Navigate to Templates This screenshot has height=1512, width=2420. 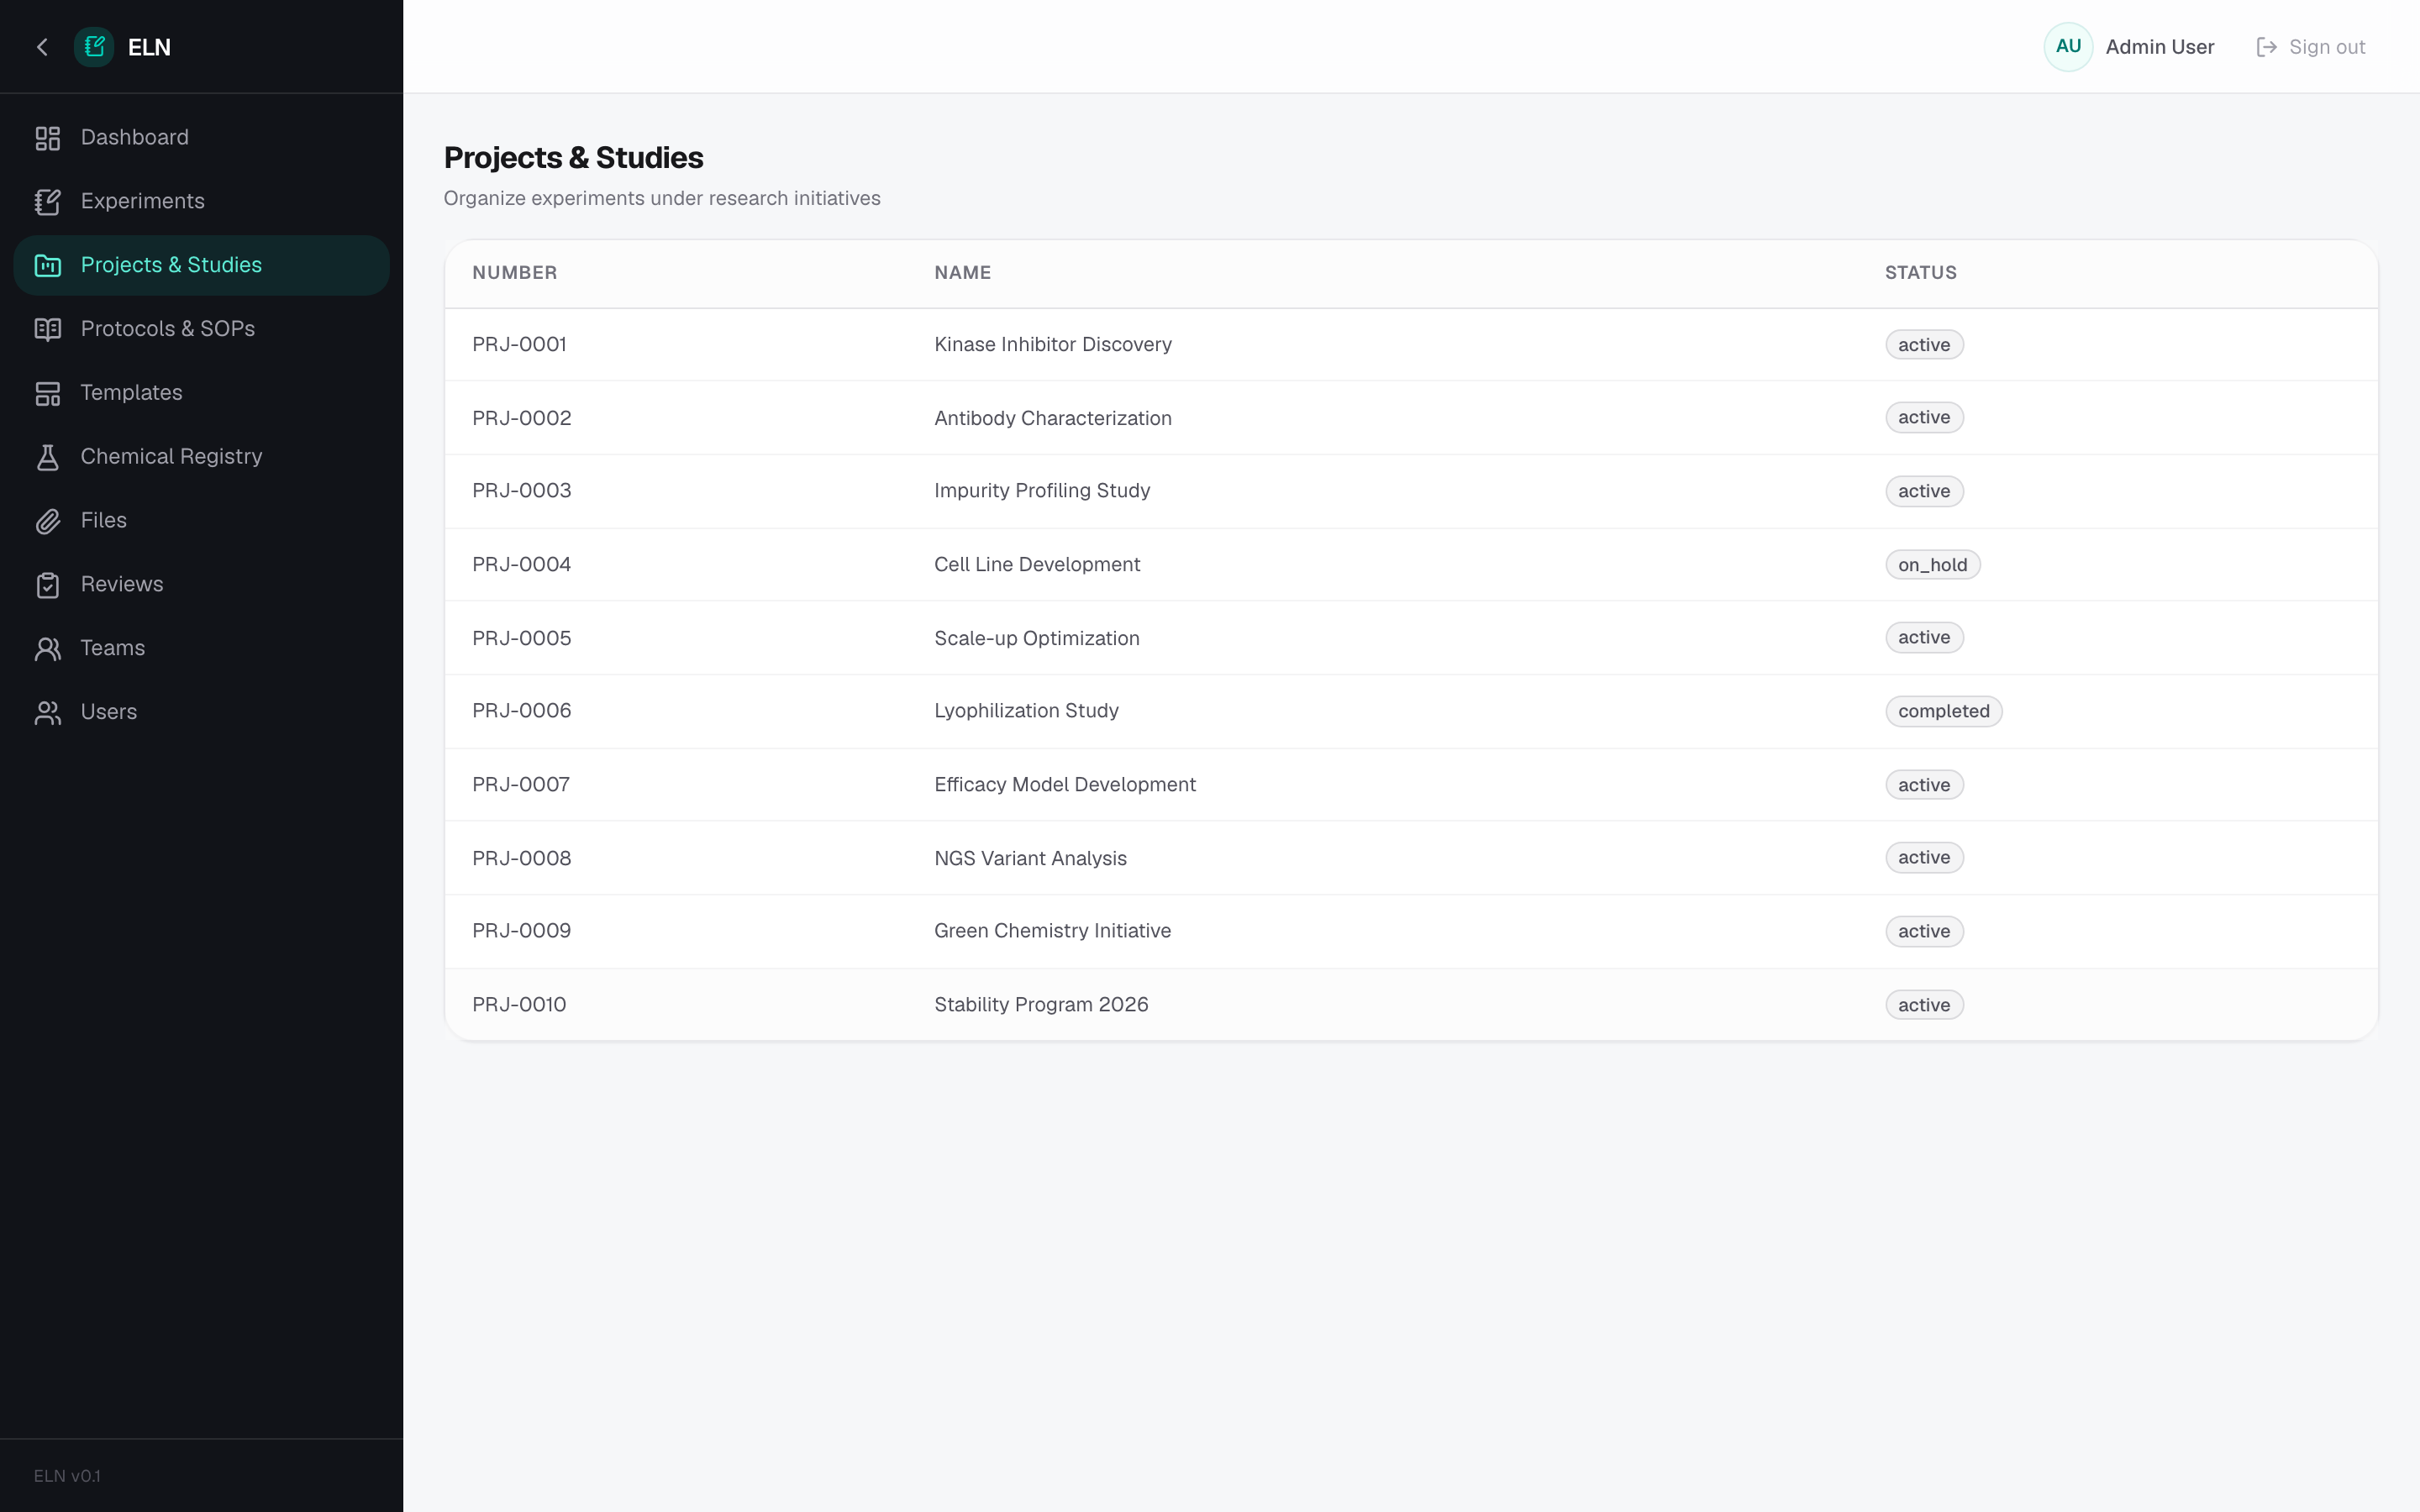[x=201, y=393]
